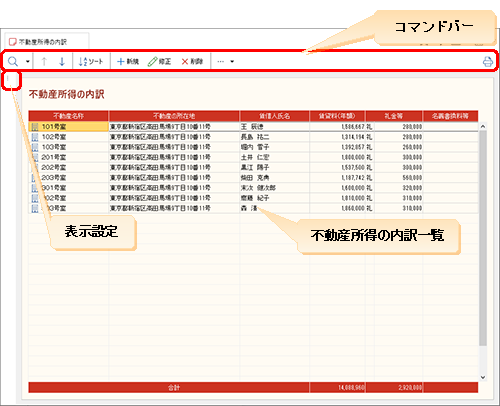
Task: Open the 表示設定 display settings handle
Action: tap(8, 80)
